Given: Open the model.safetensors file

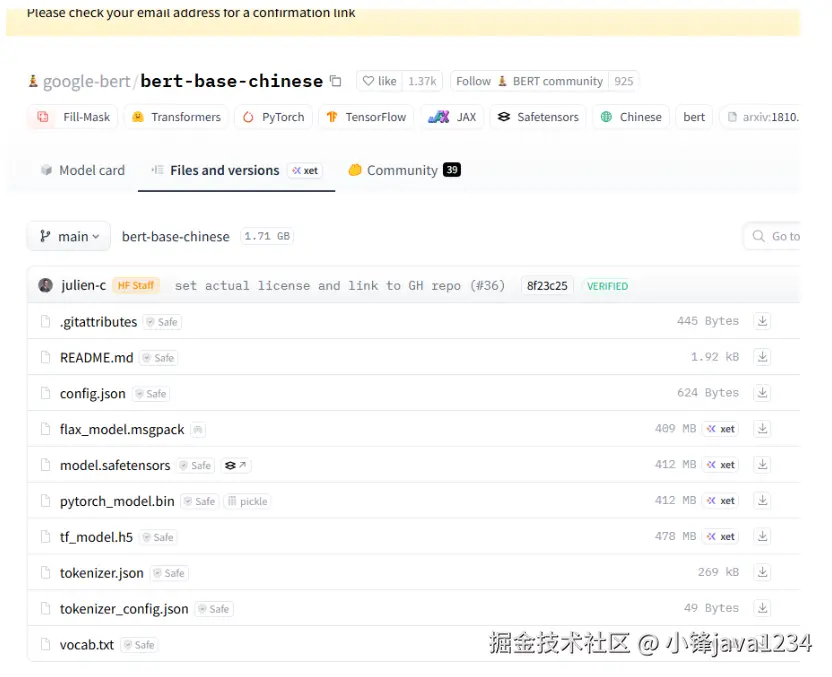Looking at the screenshot, I should click(115, 465).
